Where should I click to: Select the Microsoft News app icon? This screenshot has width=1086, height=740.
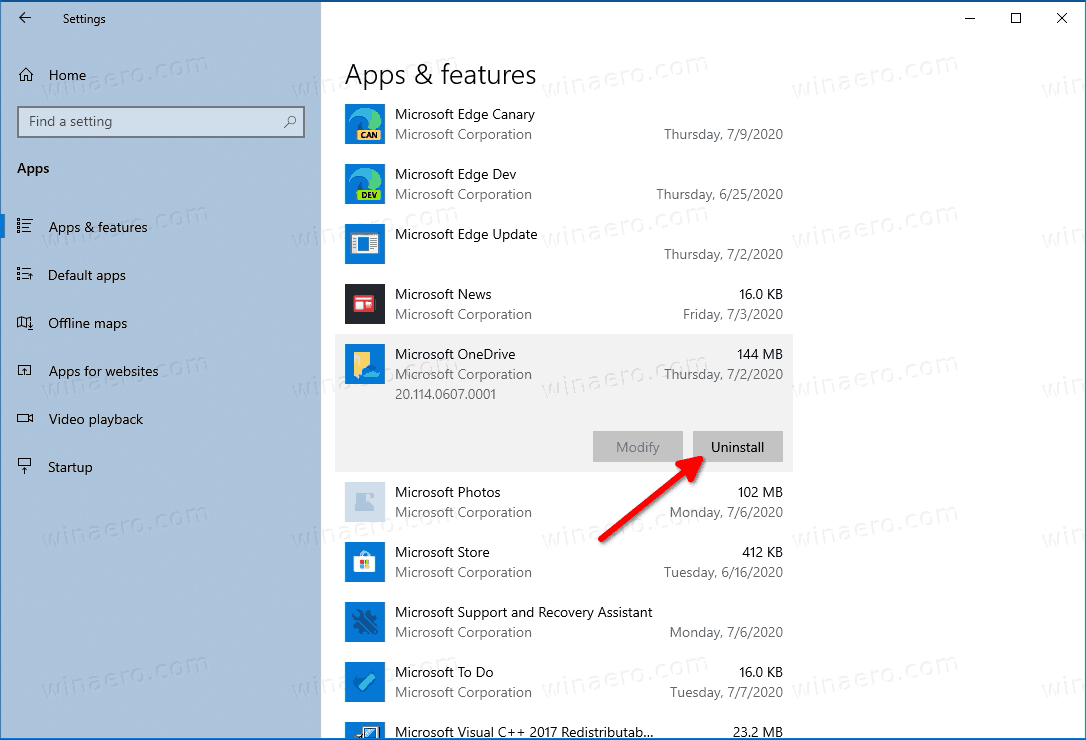365,304
